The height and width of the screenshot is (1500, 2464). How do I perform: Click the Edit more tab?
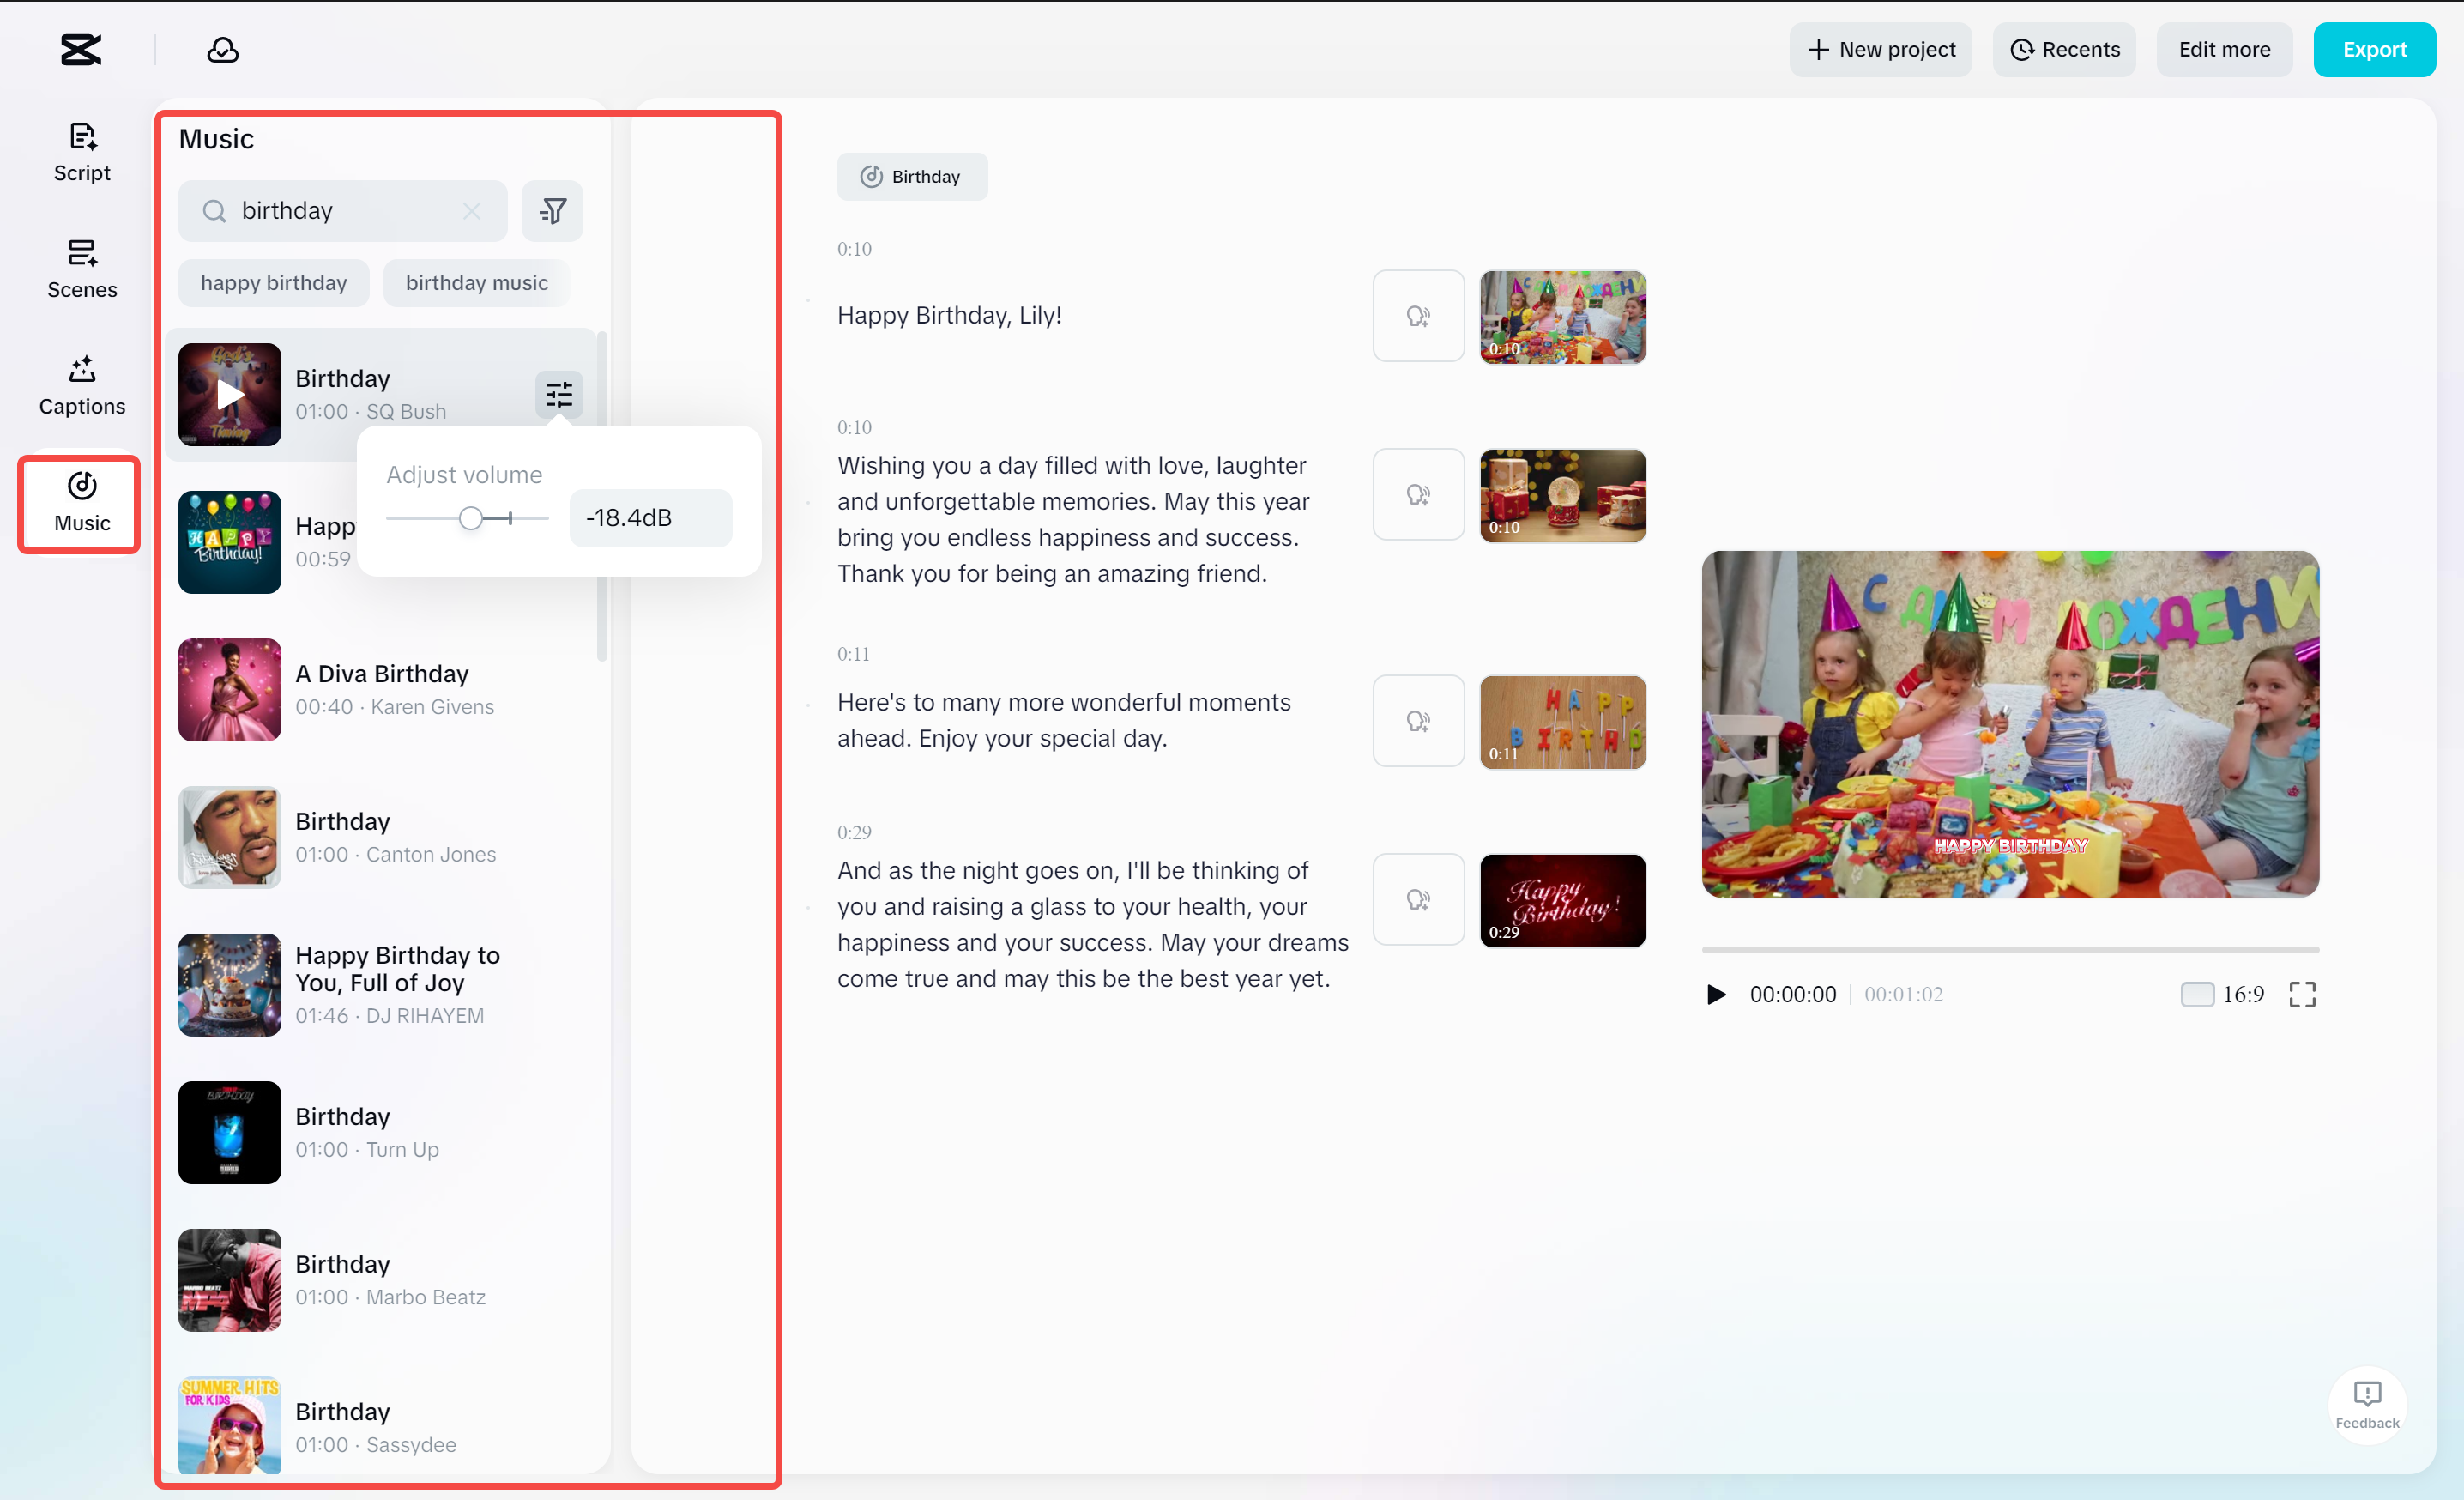click(2223, 49)
